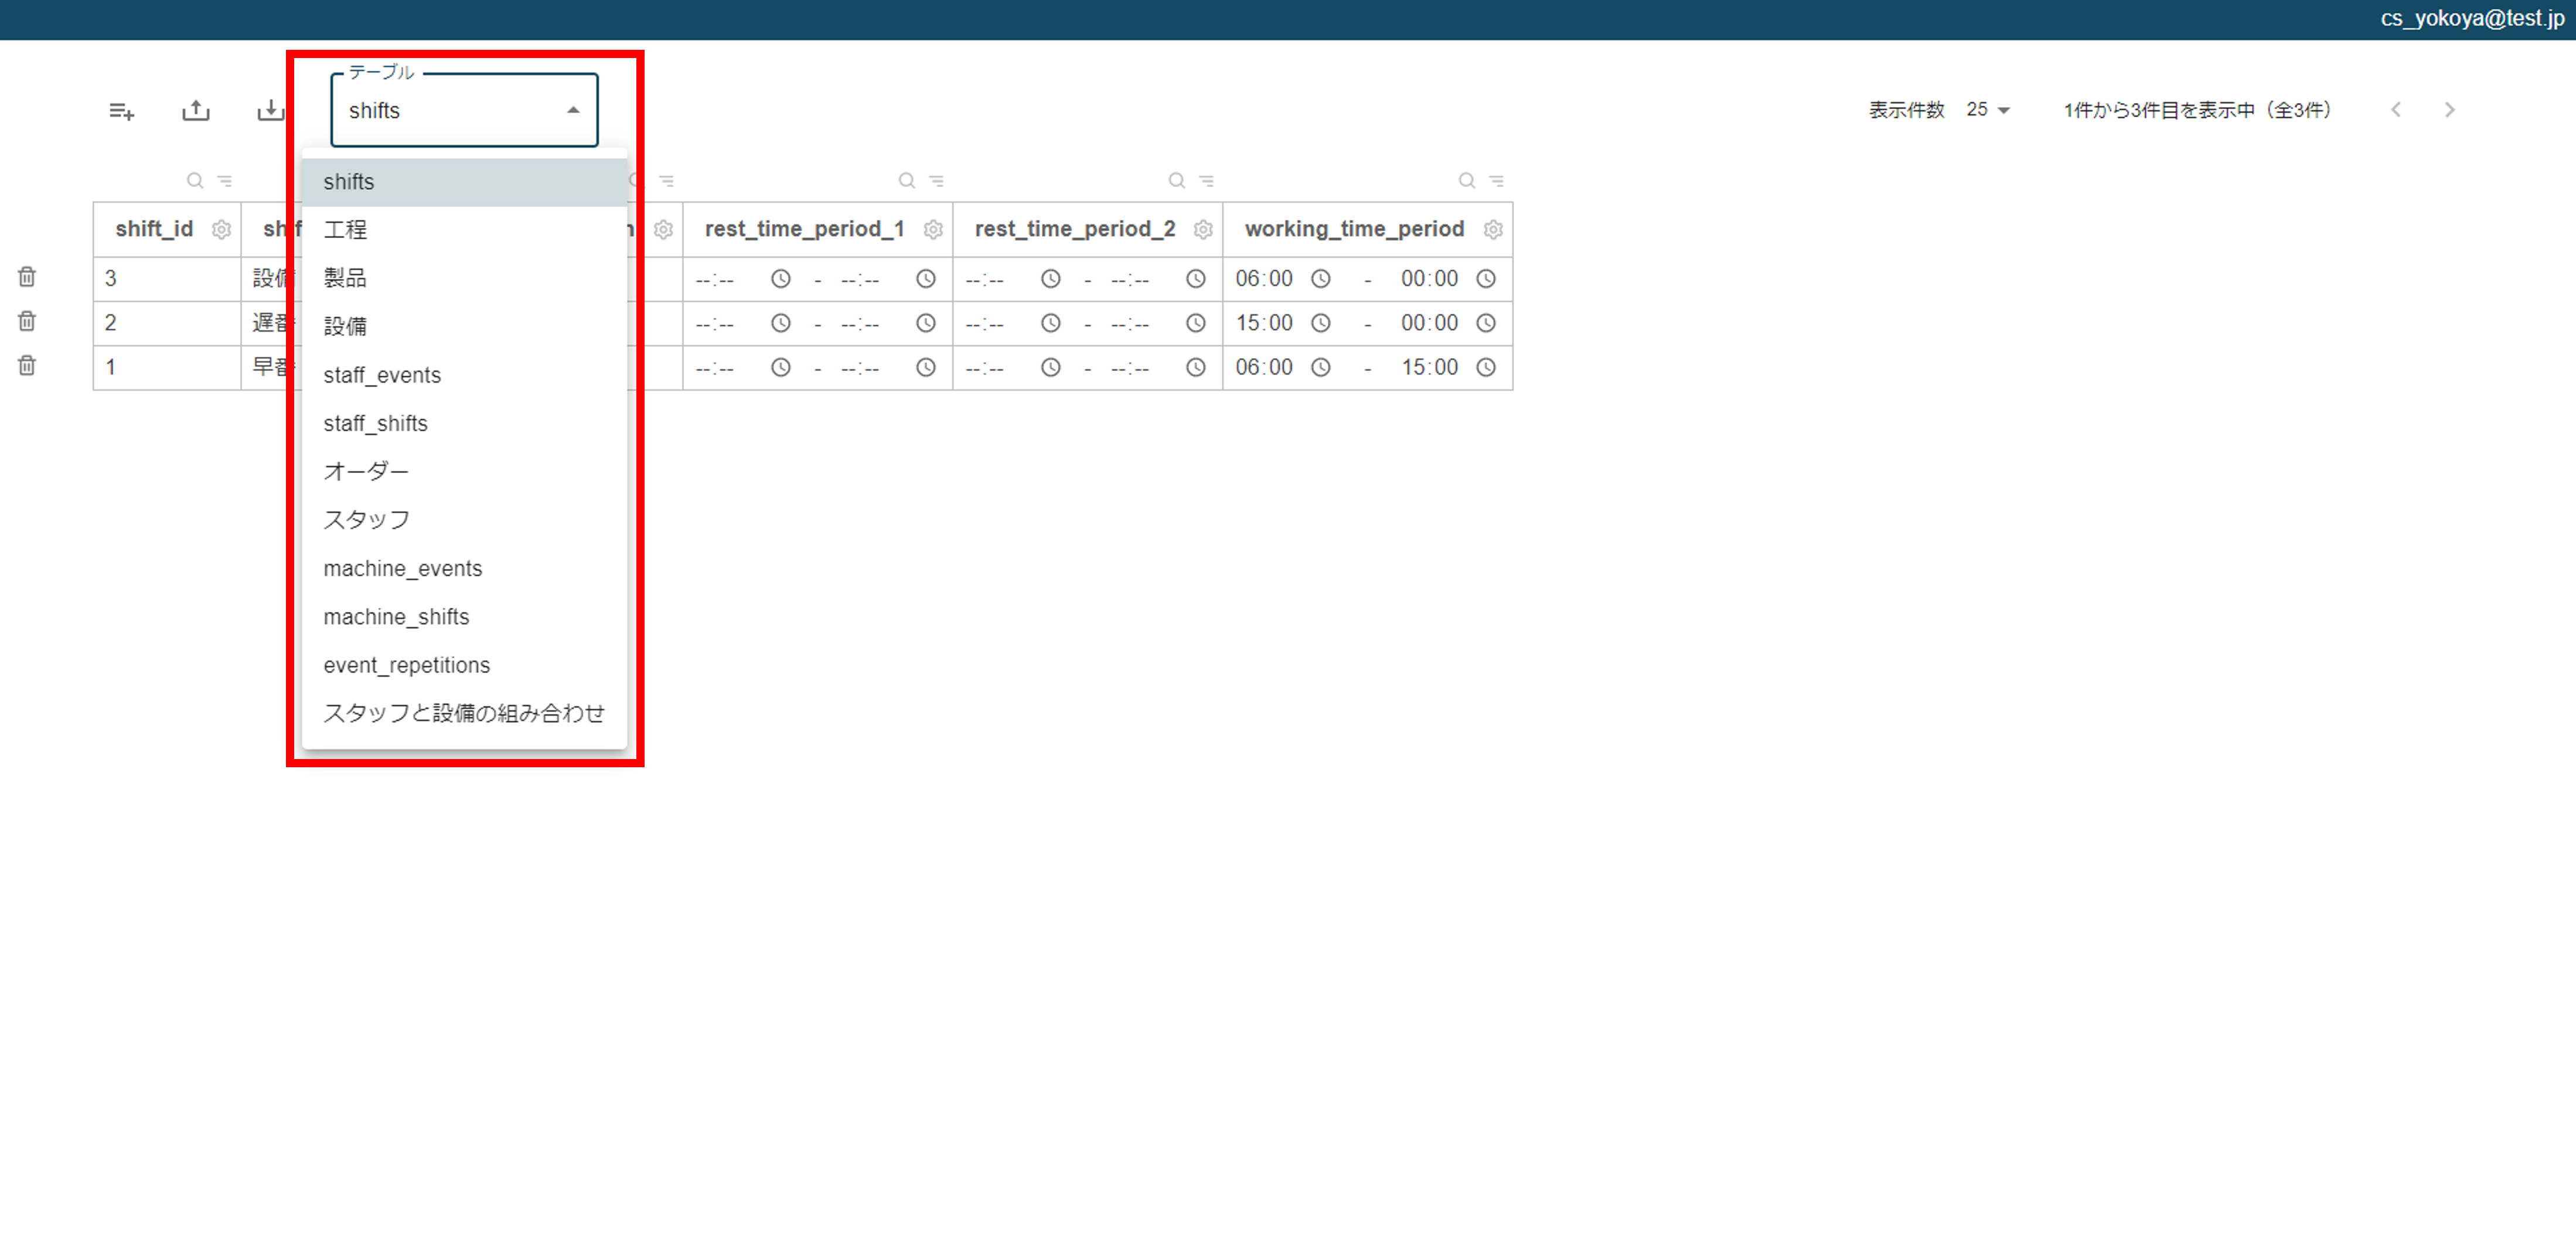2576x1242 pixels.
Task: Select スタッフ in table list
Action: (464, 520)
